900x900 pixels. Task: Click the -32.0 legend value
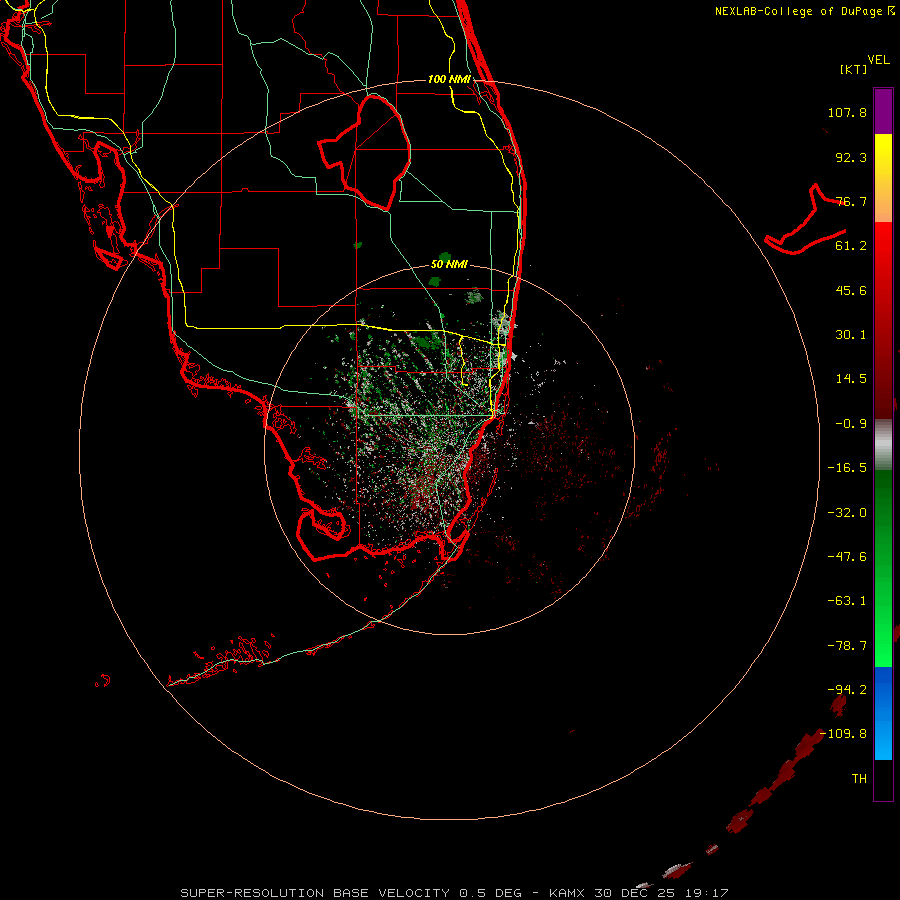(847, 513)
